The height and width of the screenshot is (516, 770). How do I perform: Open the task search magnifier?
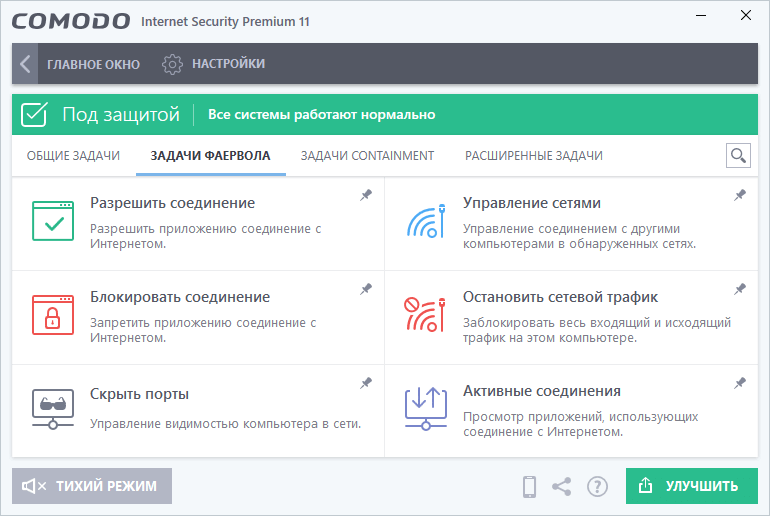click(x=738, y=155)
